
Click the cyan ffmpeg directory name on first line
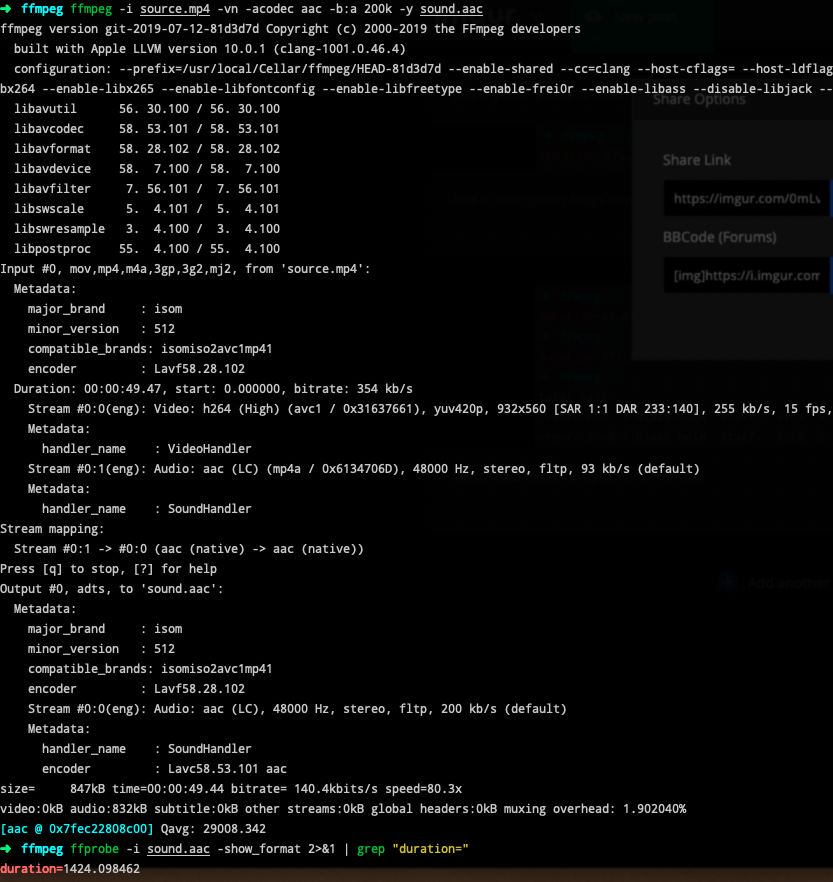[x=42, y=8]
